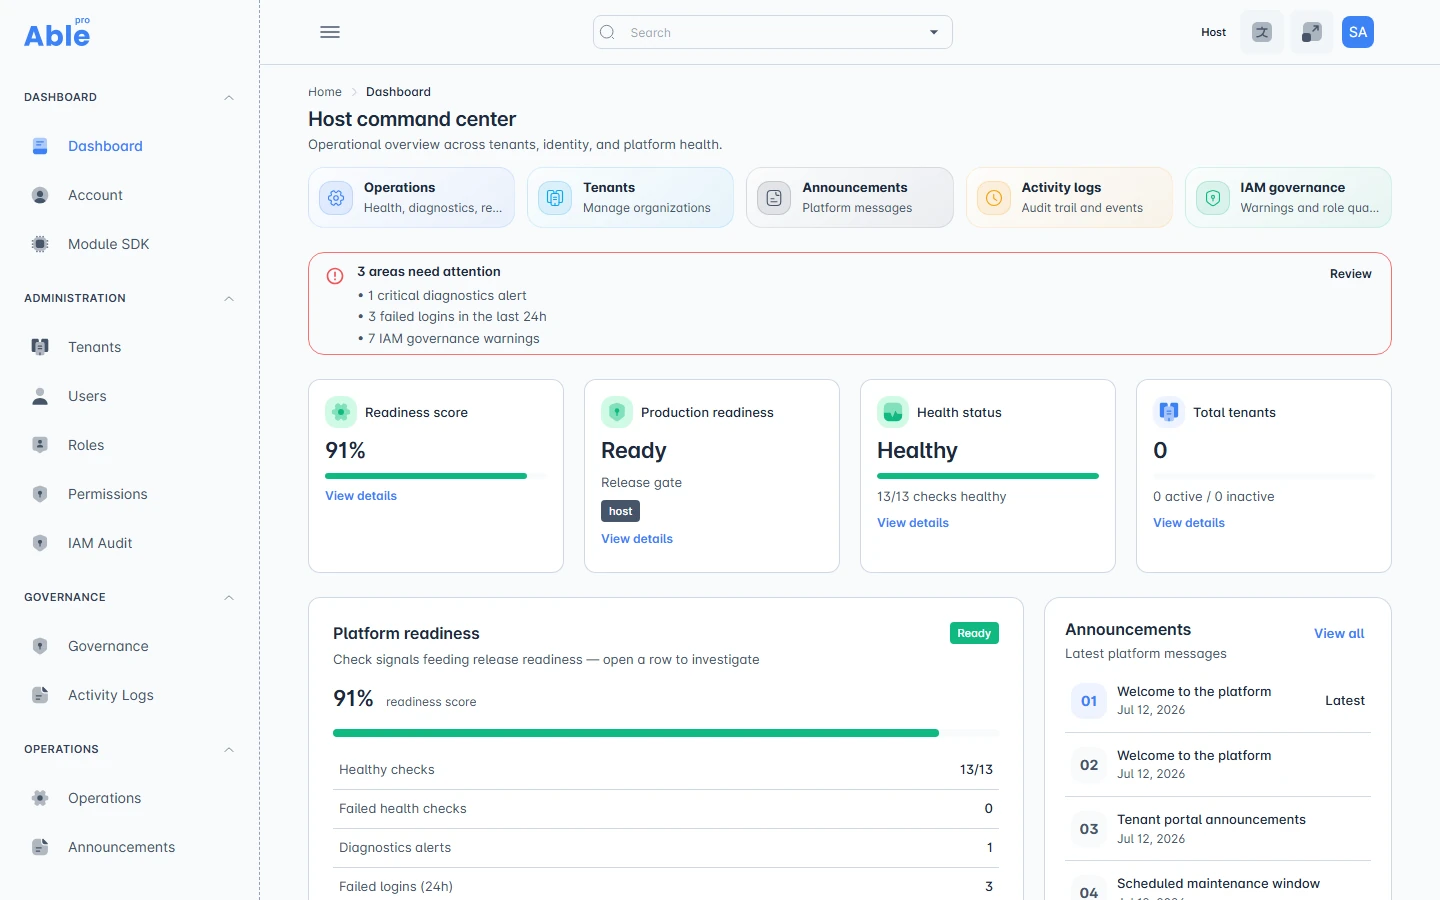Click the fullscreen icon in header
The image size is (1440, 900).
pyautogui.click(x=1311, y=32)
